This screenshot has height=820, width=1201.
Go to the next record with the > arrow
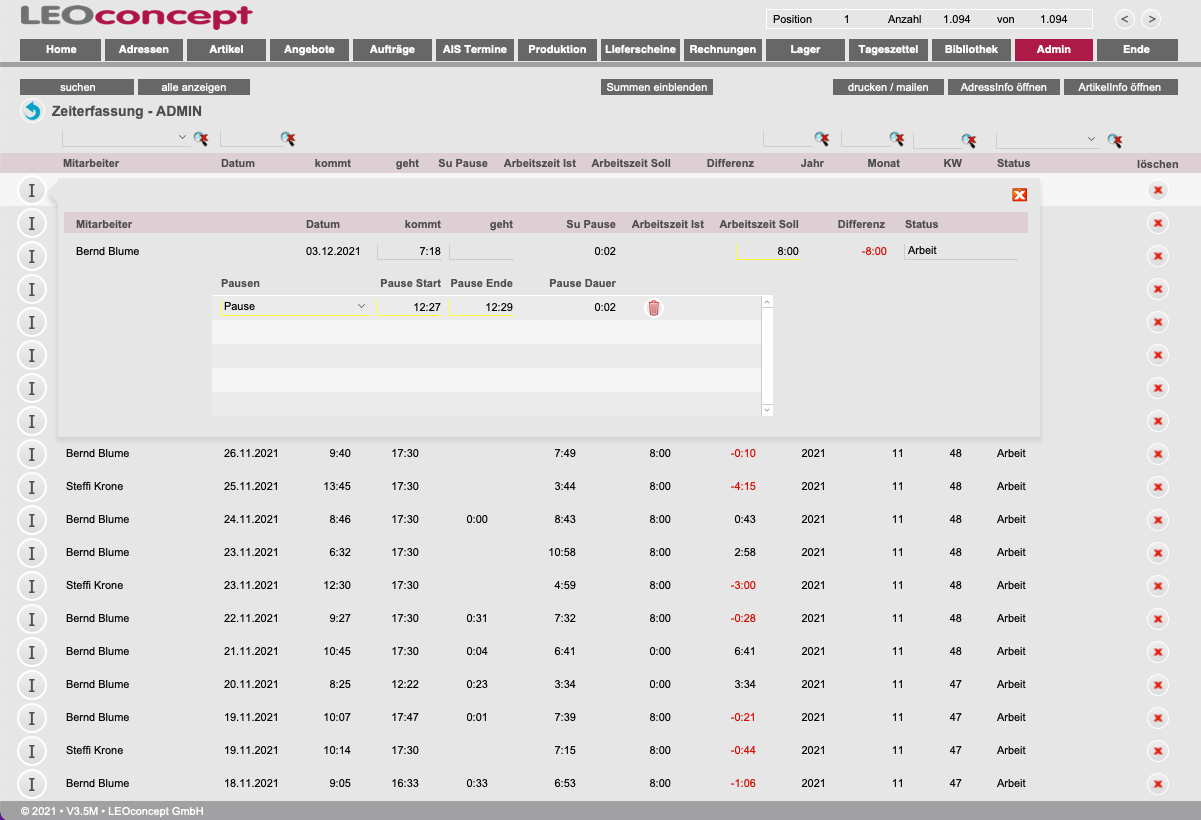point(1151,19)
